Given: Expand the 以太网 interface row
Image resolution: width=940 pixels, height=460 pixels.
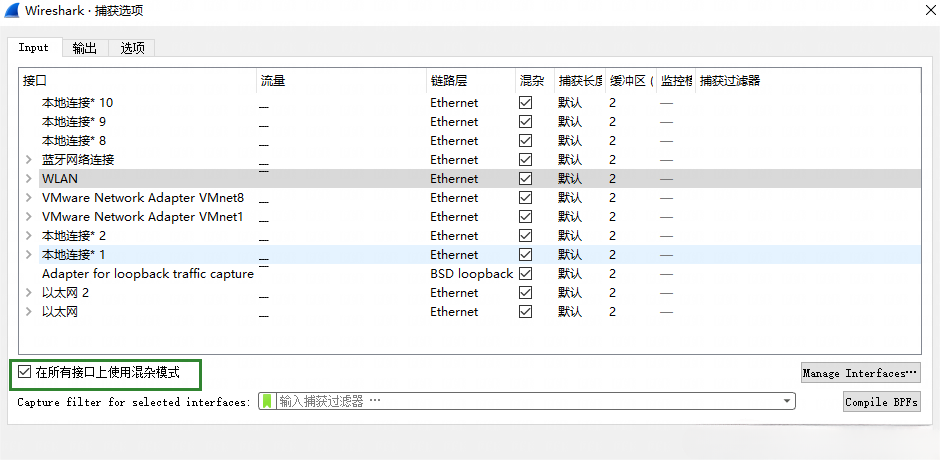Looking at the screenshot, I should (x=28, y=312).
